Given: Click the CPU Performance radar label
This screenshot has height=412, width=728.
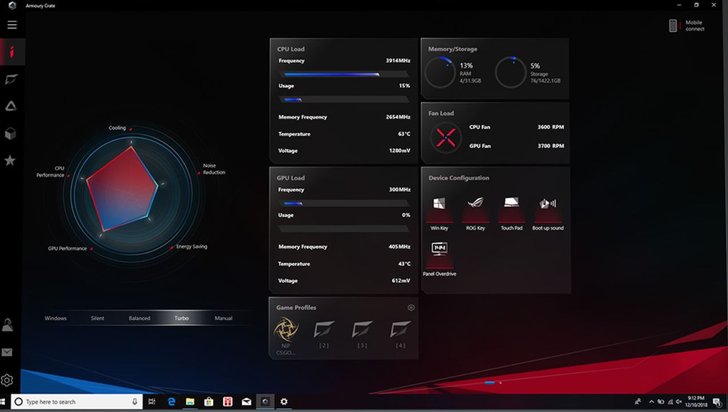Looking at the screenshot, I should (51, 171).
